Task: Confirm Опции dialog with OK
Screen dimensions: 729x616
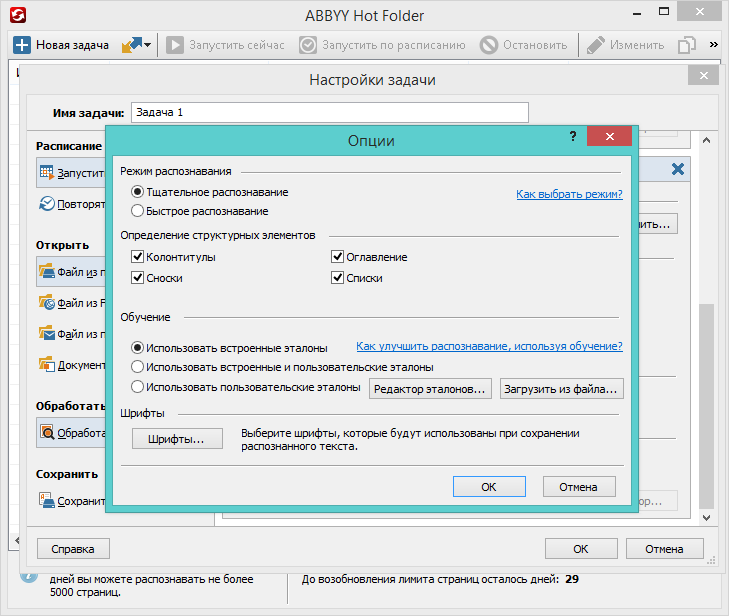Action: coord(489,486)
